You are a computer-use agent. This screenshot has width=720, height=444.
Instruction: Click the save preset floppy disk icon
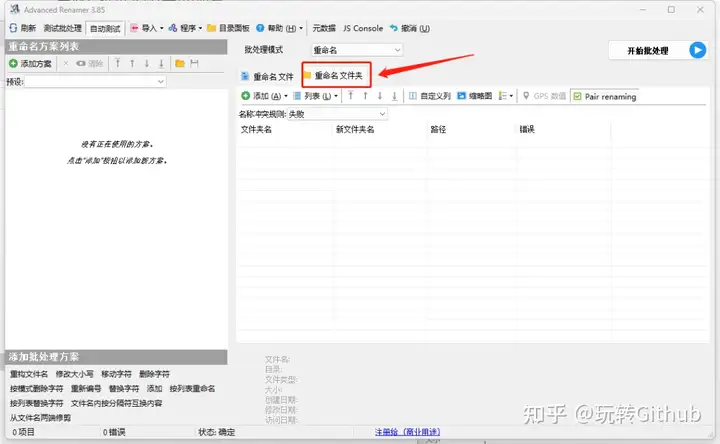click(194, 63)
